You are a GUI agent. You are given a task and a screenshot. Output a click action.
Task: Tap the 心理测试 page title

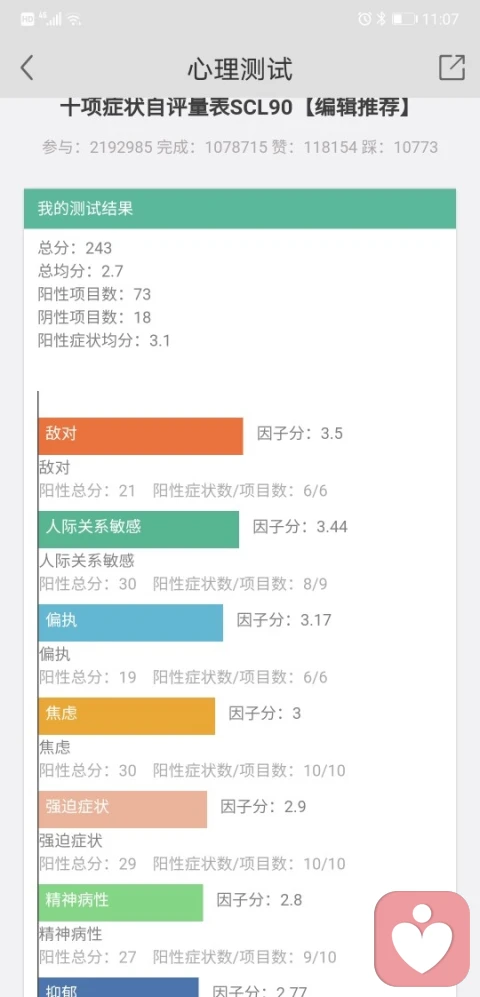point(240,69)
